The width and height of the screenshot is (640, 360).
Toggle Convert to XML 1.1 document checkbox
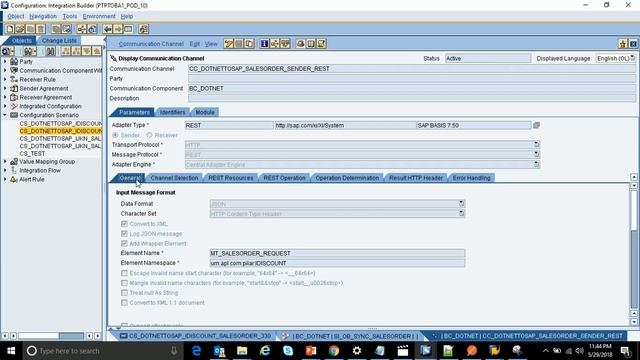(124, 302)
